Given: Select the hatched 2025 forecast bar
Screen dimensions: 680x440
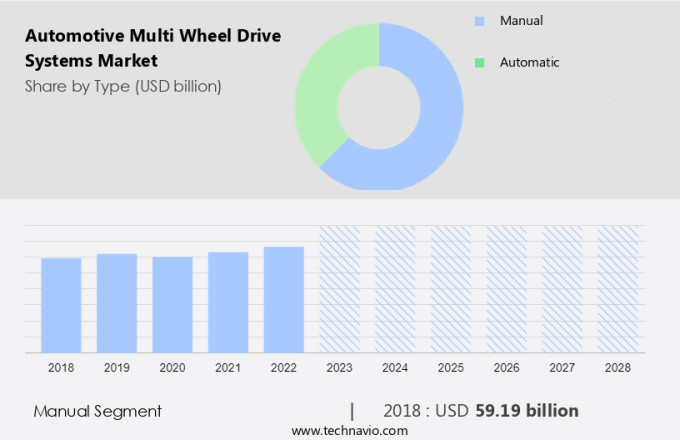Looking at the screenshot, I should pyautogui.click(x=451, y=289).
